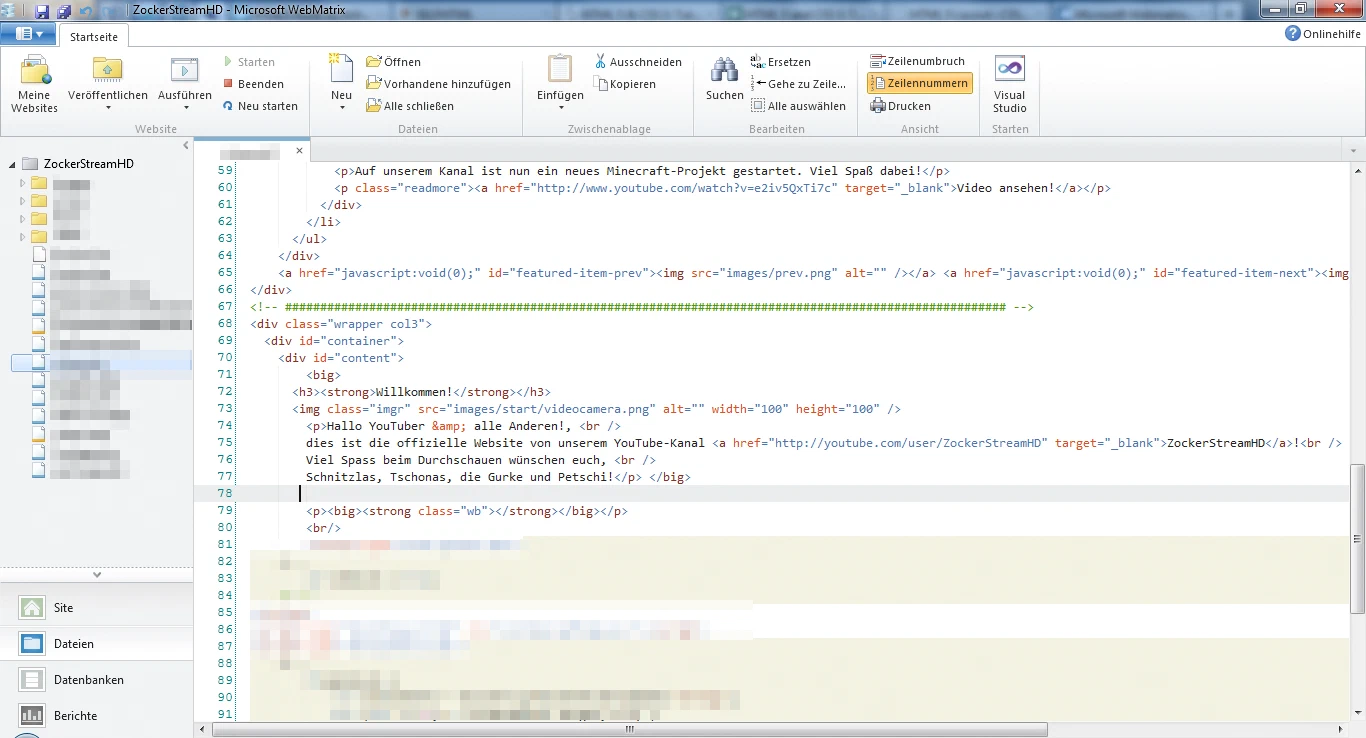Toggle Zeilenumbruch word wrap
This screenshot has width=1366, height=738.
coord(918,61)
